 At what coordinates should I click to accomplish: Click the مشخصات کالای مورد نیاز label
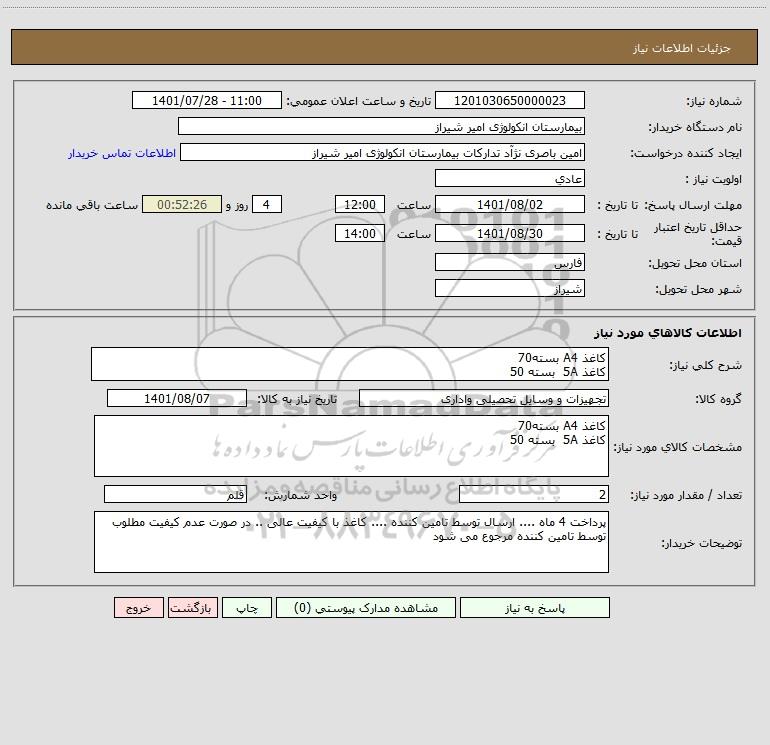[678, 447]
